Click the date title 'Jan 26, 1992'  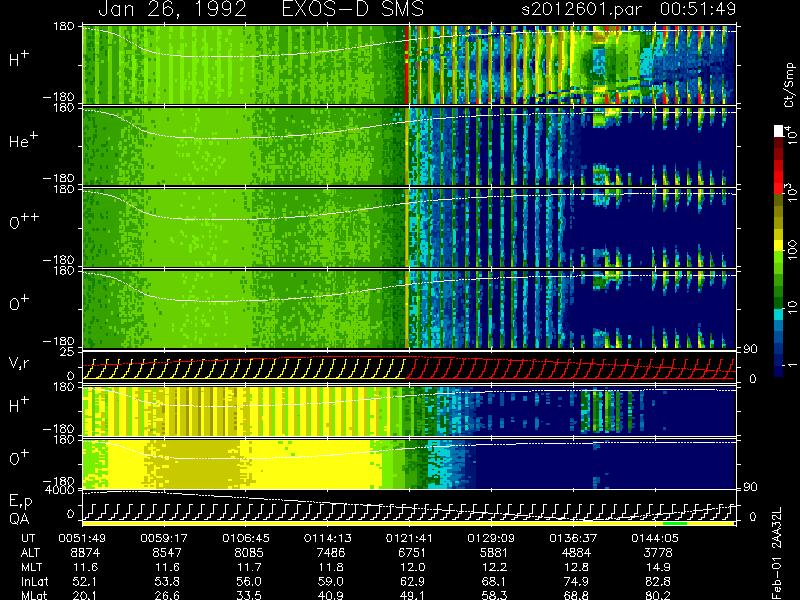tap(172, 10)
